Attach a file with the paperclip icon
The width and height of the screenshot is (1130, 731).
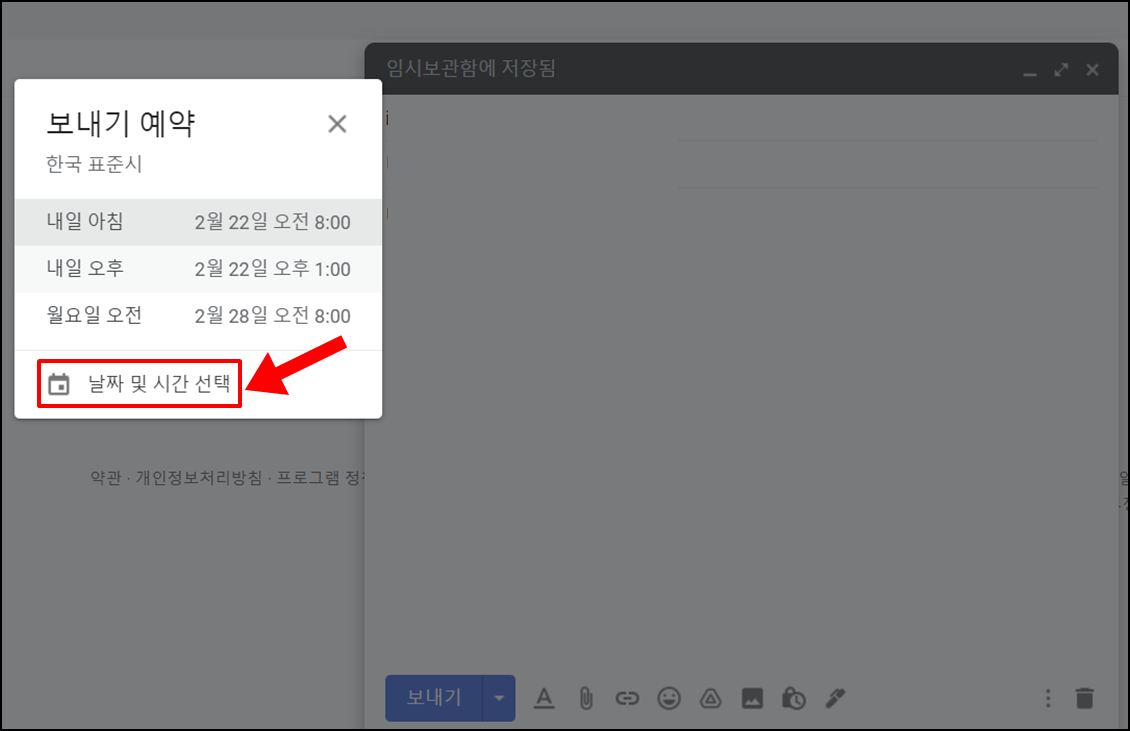[x=585, y=698]
